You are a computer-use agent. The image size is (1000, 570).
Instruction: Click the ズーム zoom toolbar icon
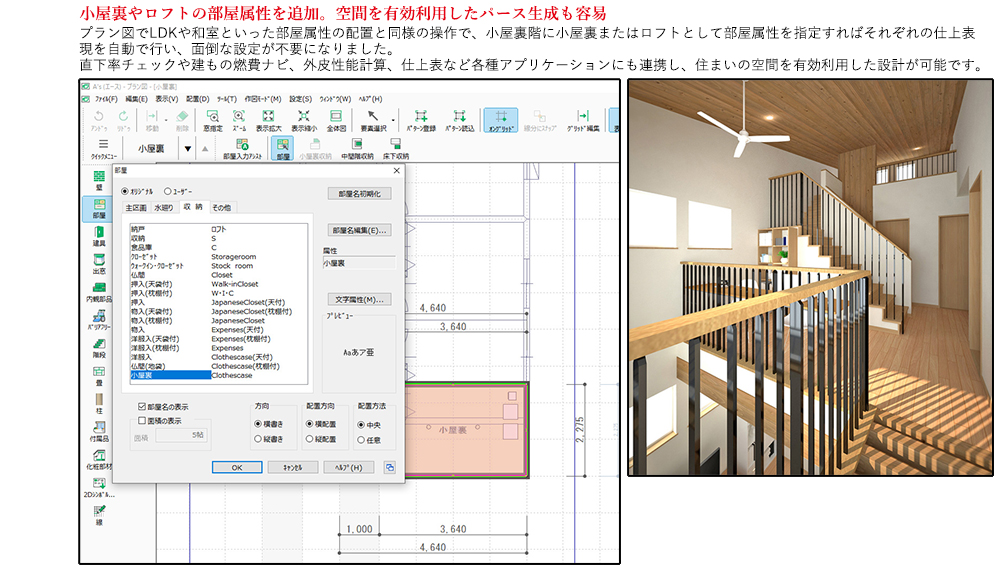pos(239,120)
